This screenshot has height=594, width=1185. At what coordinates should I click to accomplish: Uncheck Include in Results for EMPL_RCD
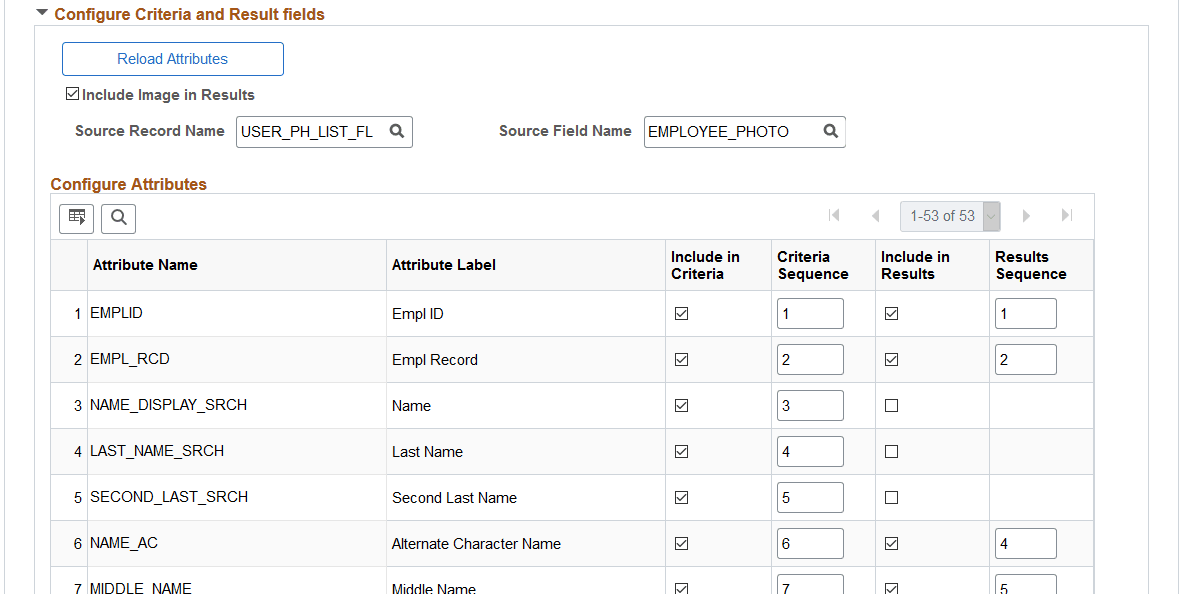(x=891, y=359)
